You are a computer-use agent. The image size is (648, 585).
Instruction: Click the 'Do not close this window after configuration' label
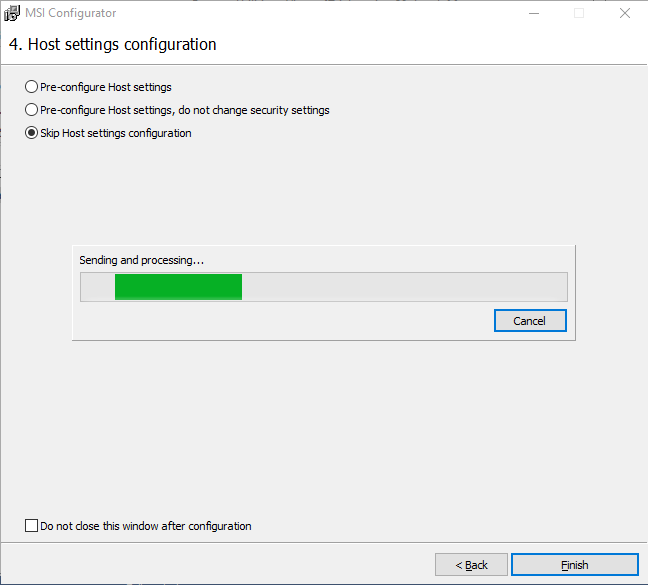[146, 526]
